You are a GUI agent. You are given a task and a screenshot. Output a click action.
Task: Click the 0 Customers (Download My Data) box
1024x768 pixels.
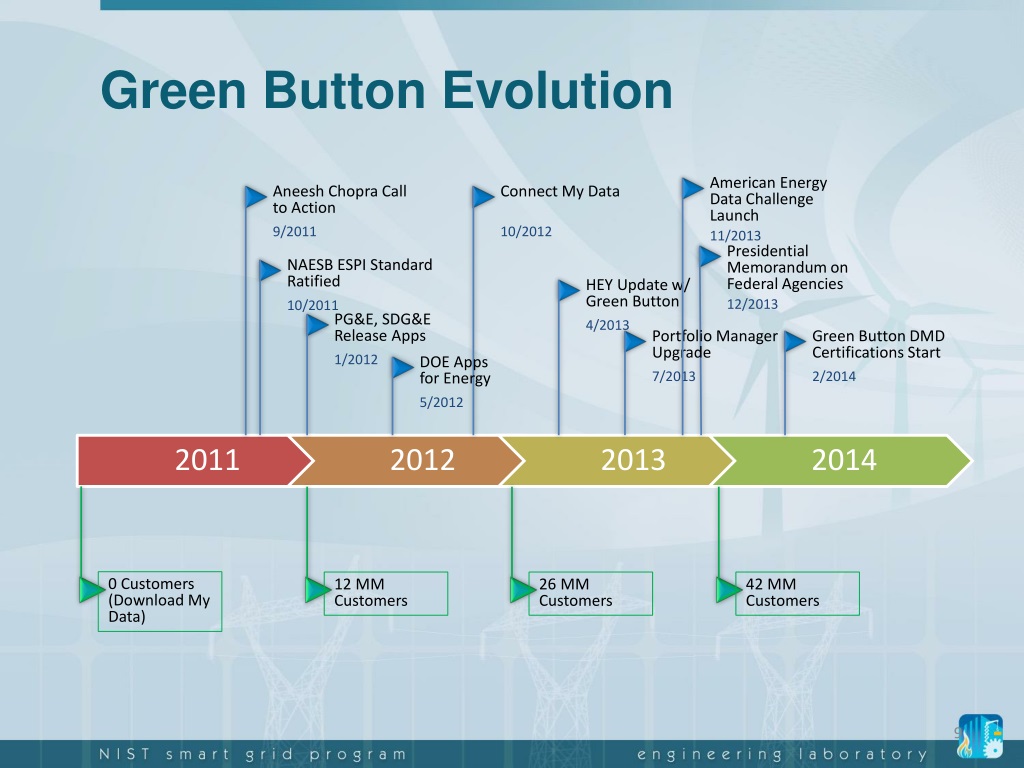[x=160, y=601]
